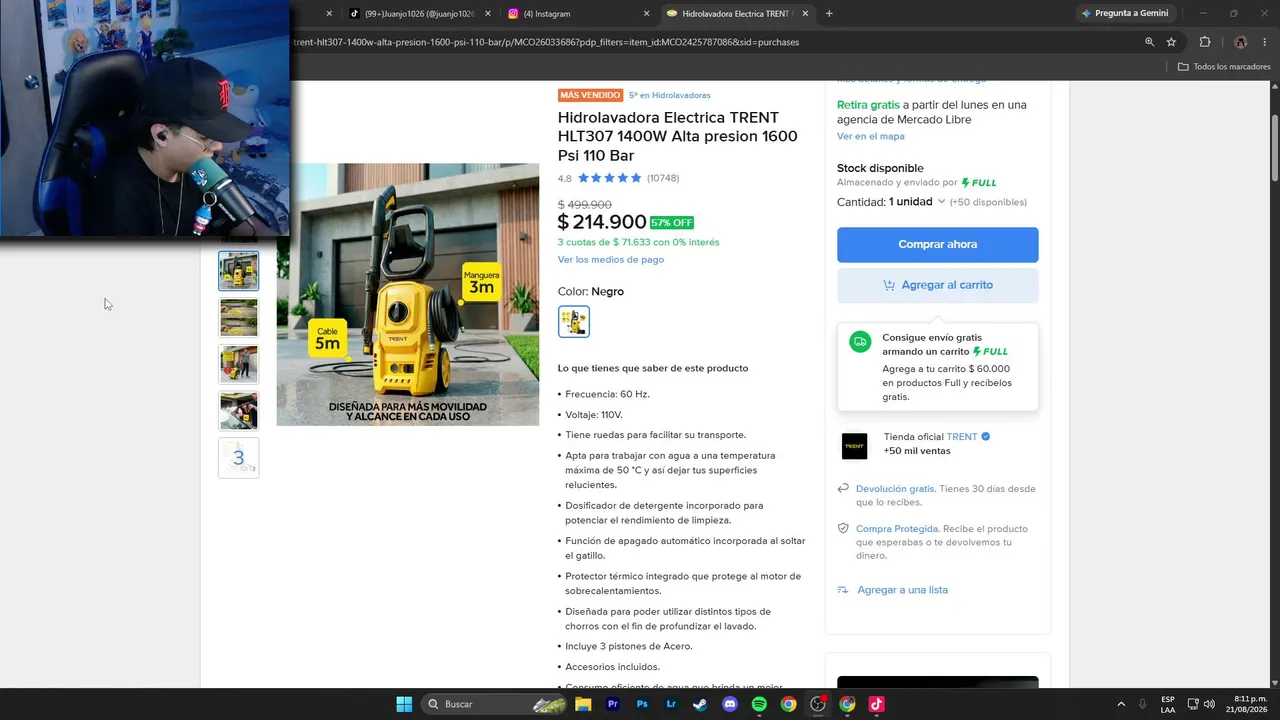This screenshot has width=1280, height=720.
Task: Click the MÁS VENDIDO badge
Action: coord(590,95)
